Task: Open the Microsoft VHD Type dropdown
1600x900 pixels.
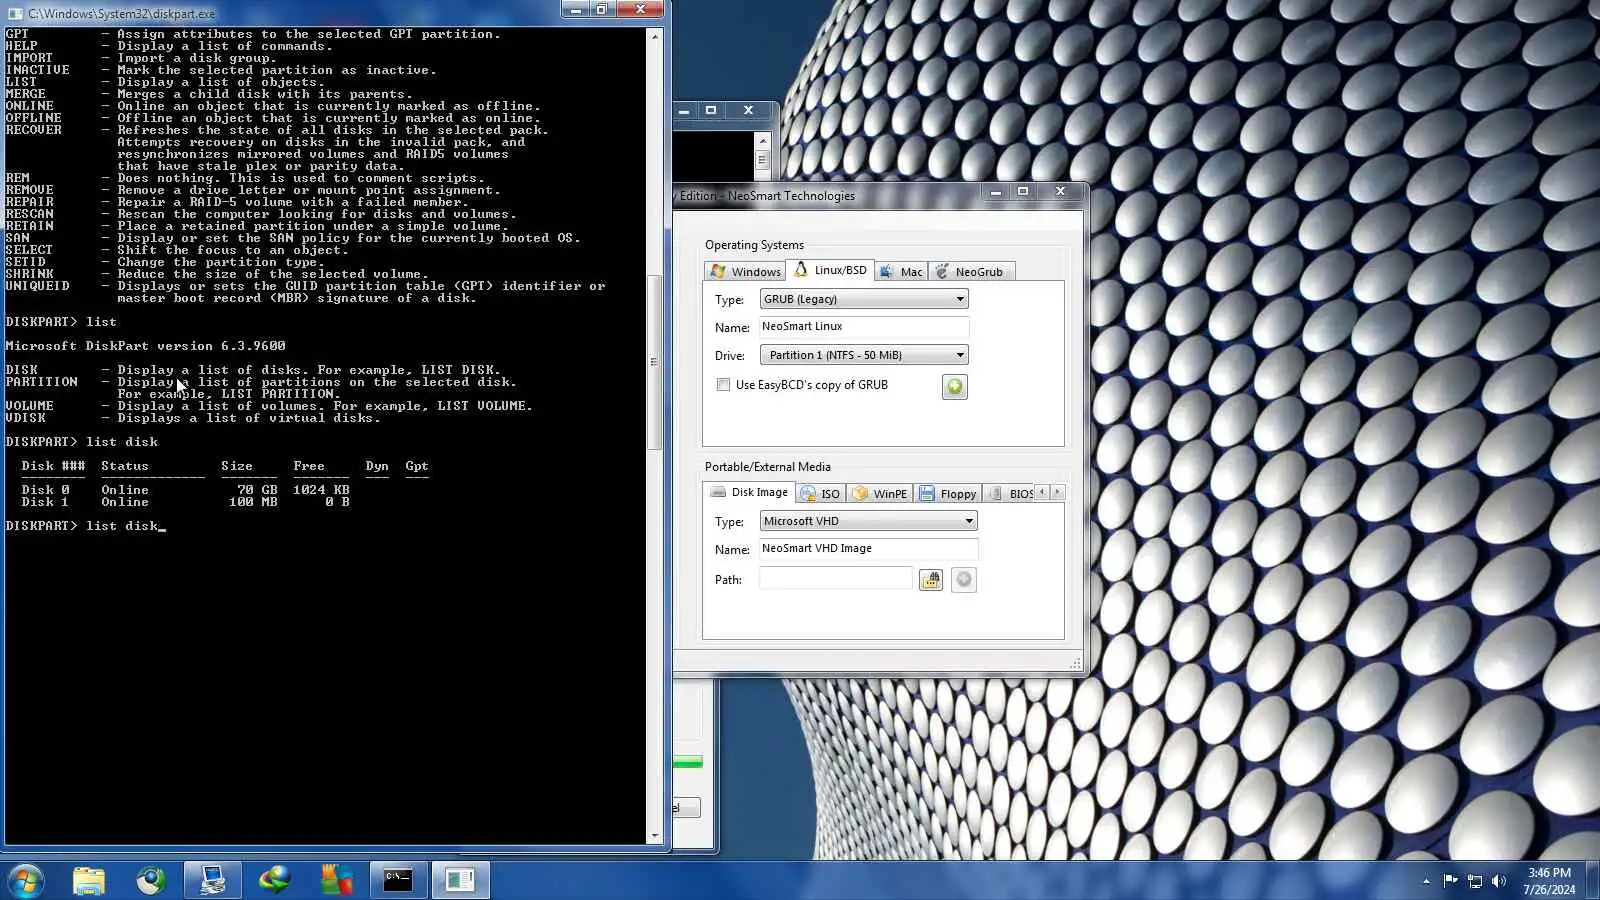Action: click(868, 521)
